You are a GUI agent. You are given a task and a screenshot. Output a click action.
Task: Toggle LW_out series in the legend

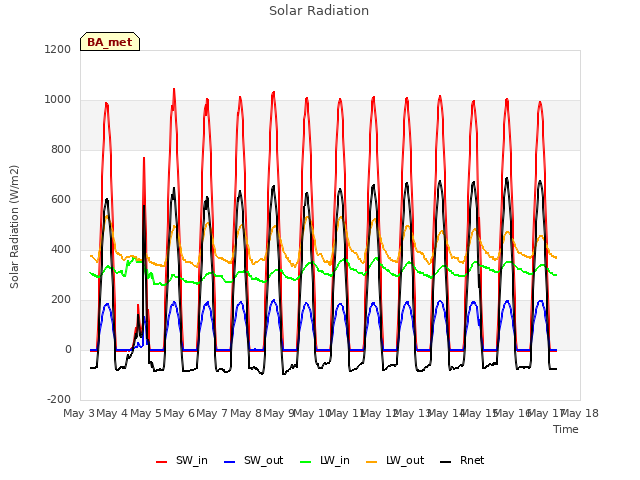pyautogui.click(x=395, y=460)
